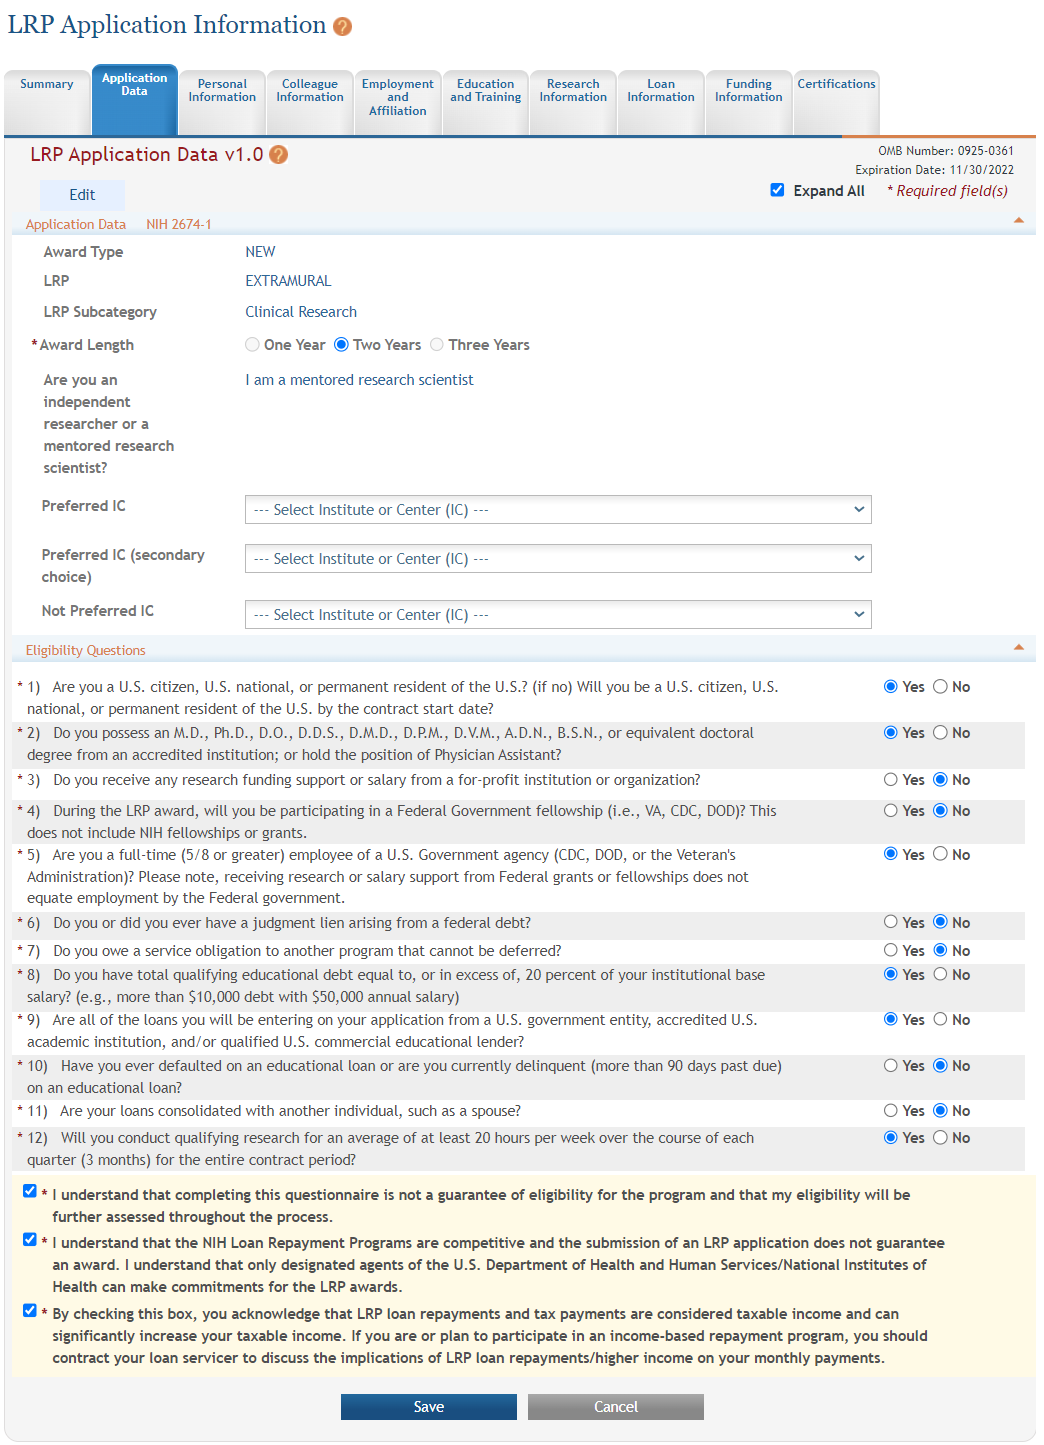The image size is (1044, 1445).
Task: Collapse the Eligibility Questions section arrow
Action: point(1019,647)
